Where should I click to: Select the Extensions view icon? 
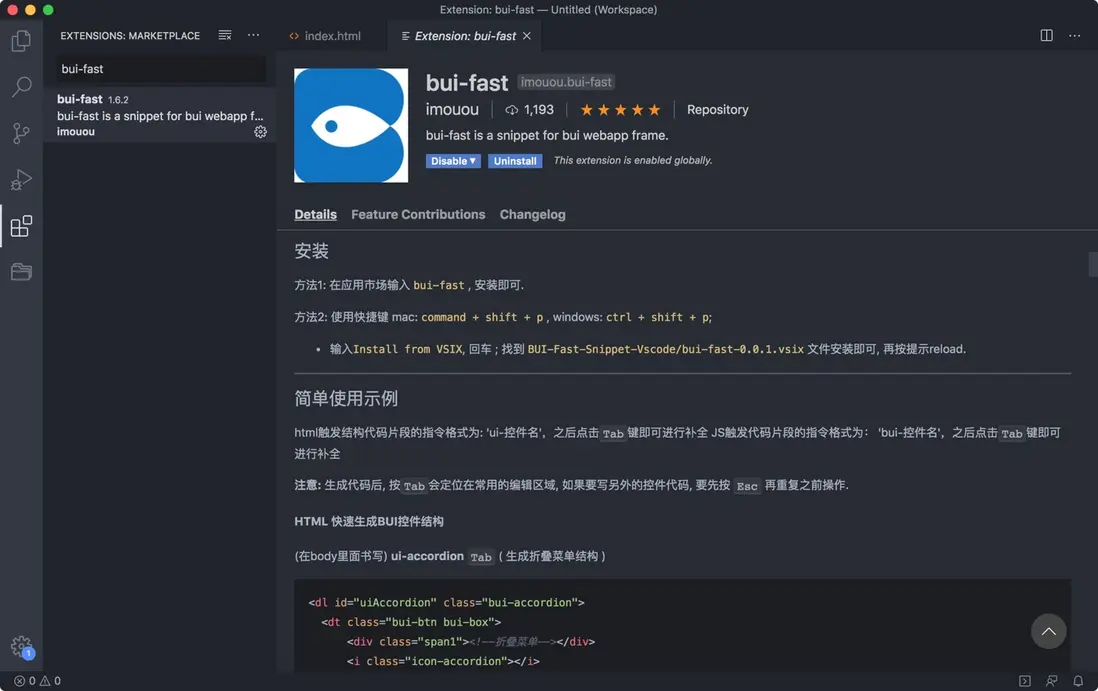[21, 226]
